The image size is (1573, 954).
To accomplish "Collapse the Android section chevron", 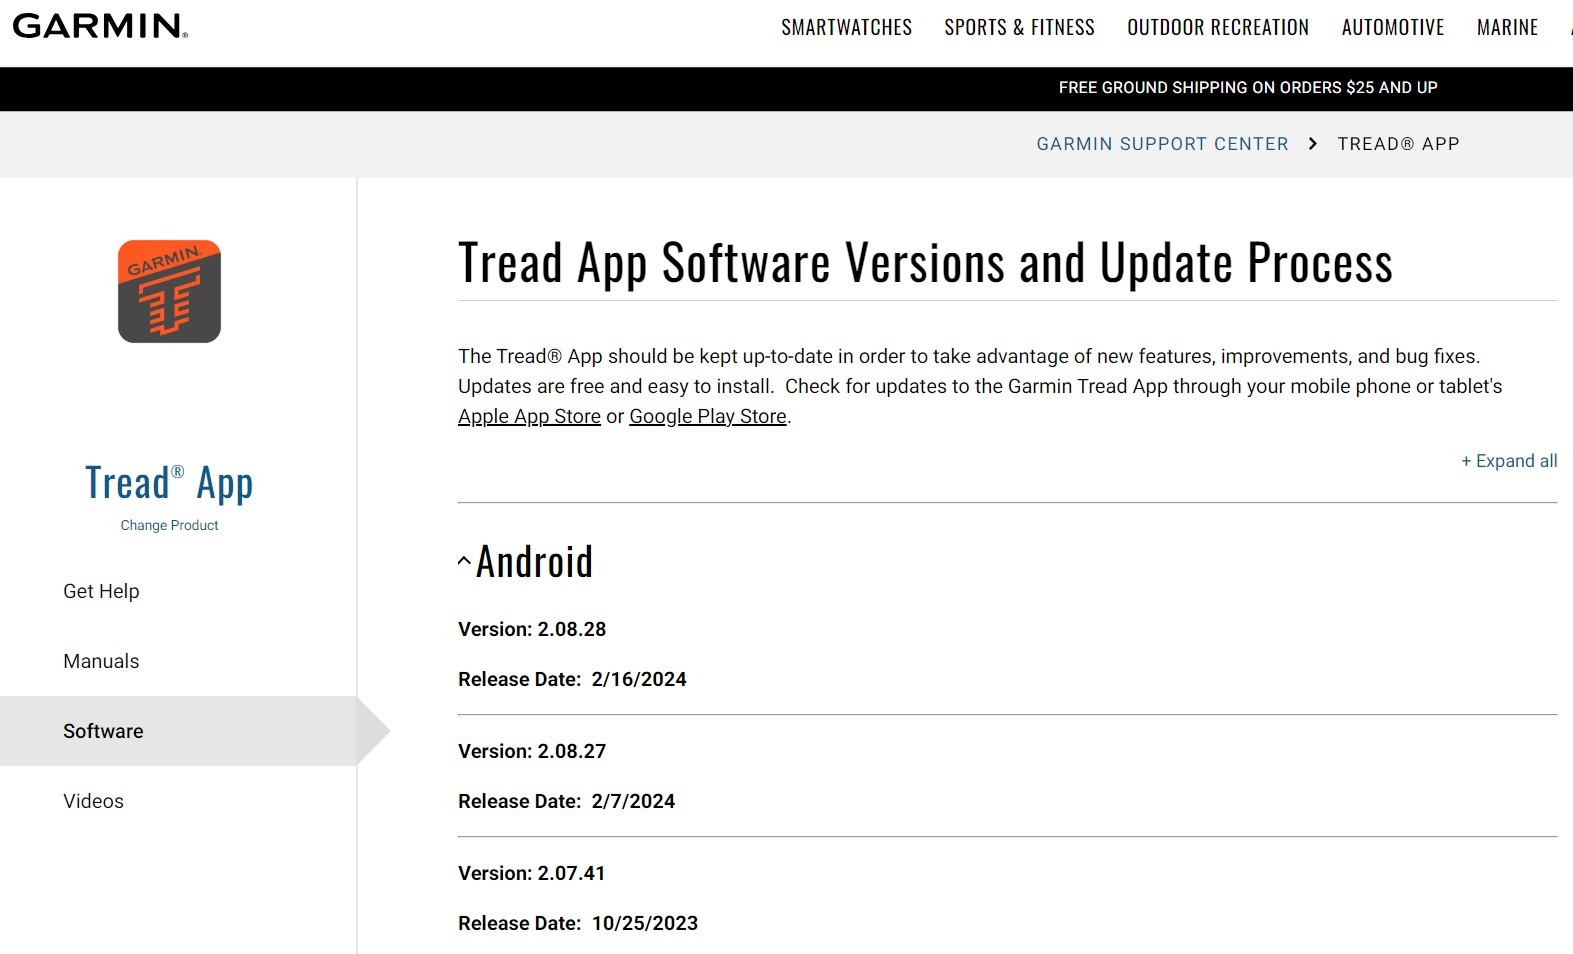I will tap(464, 561).
